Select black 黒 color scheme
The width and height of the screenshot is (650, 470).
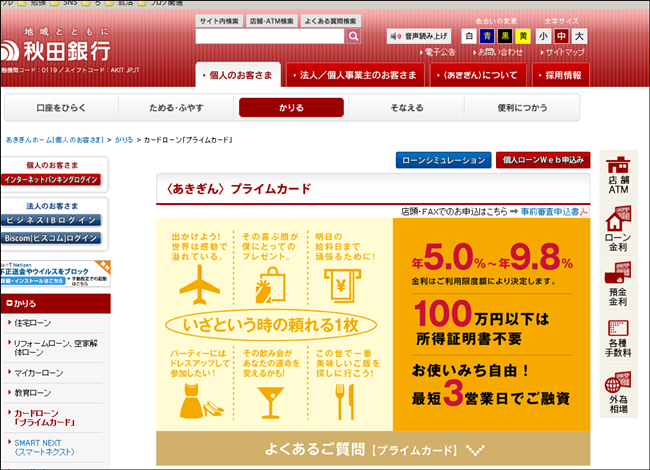click(x=505, y=36)
